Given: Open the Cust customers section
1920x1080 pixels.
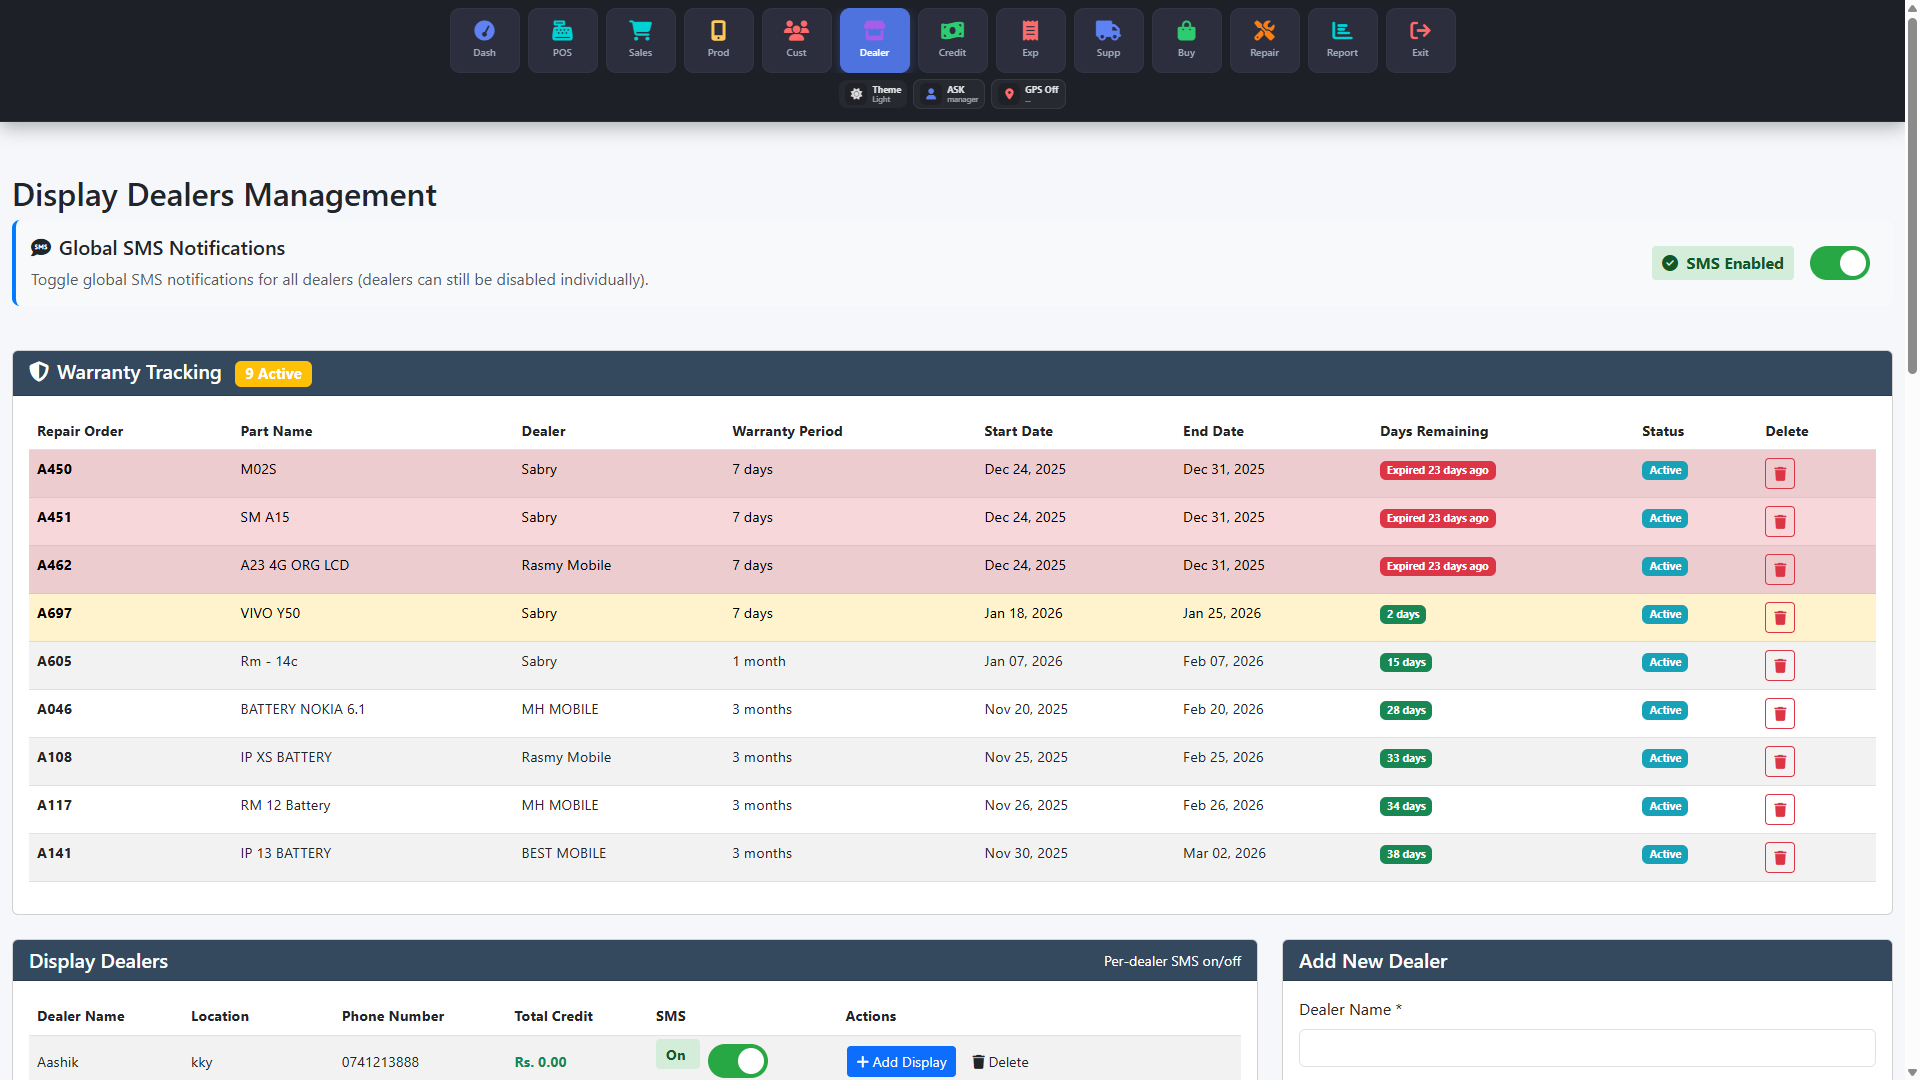Looking at the screenshot, I should [796, 40].
